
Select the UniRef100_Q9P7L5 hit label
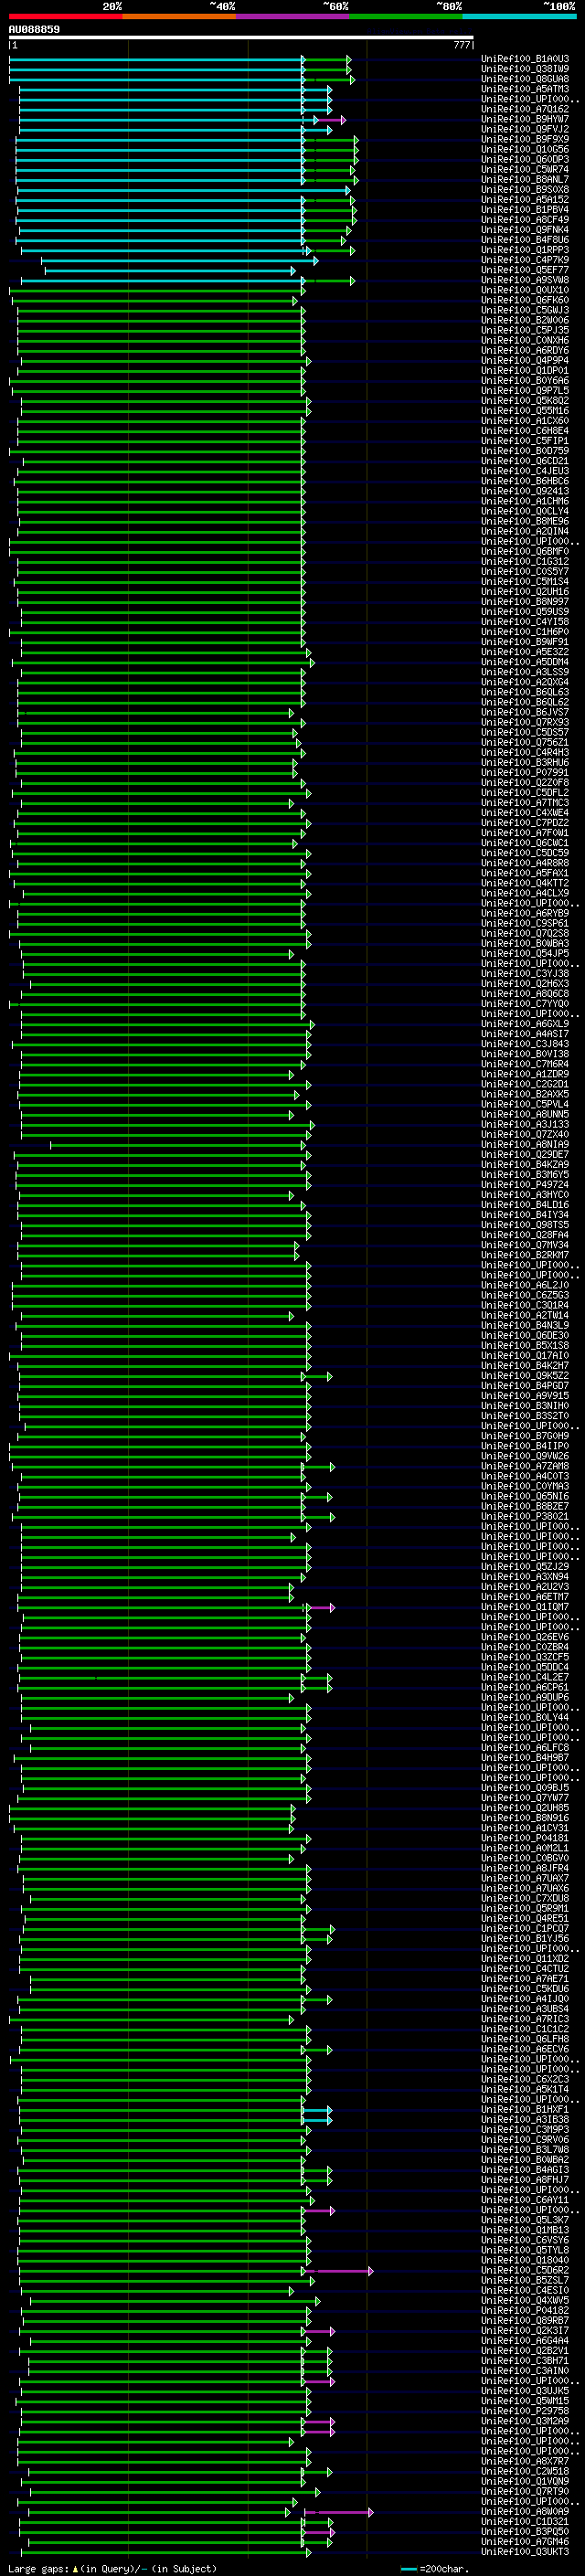(525, 390)
